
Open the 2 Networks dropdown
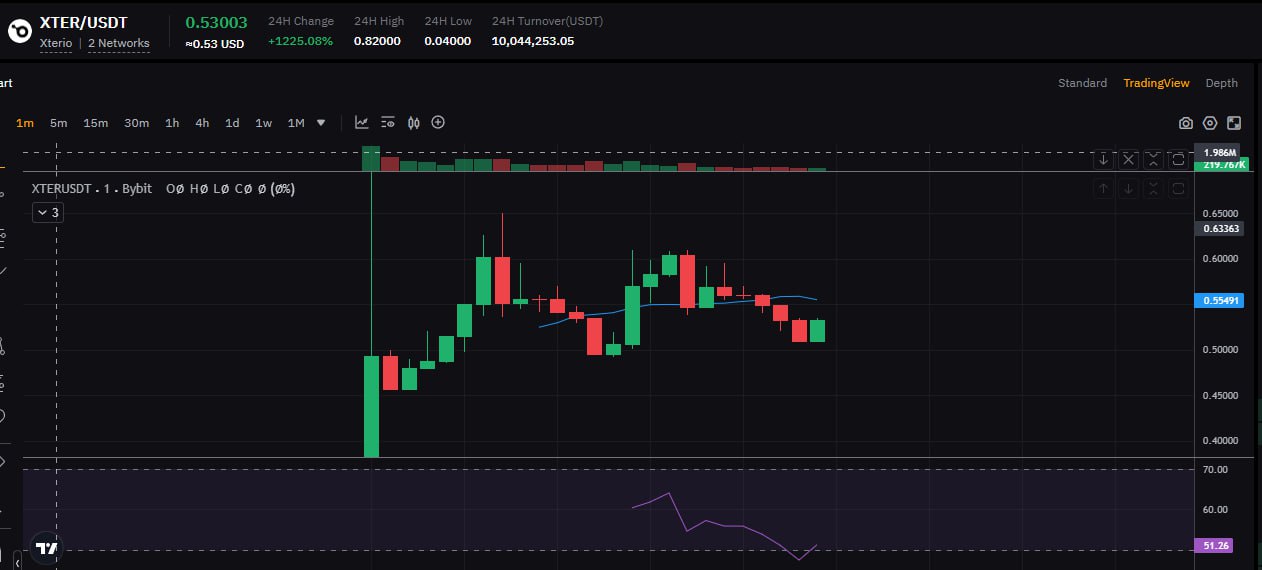pos(119,43)
